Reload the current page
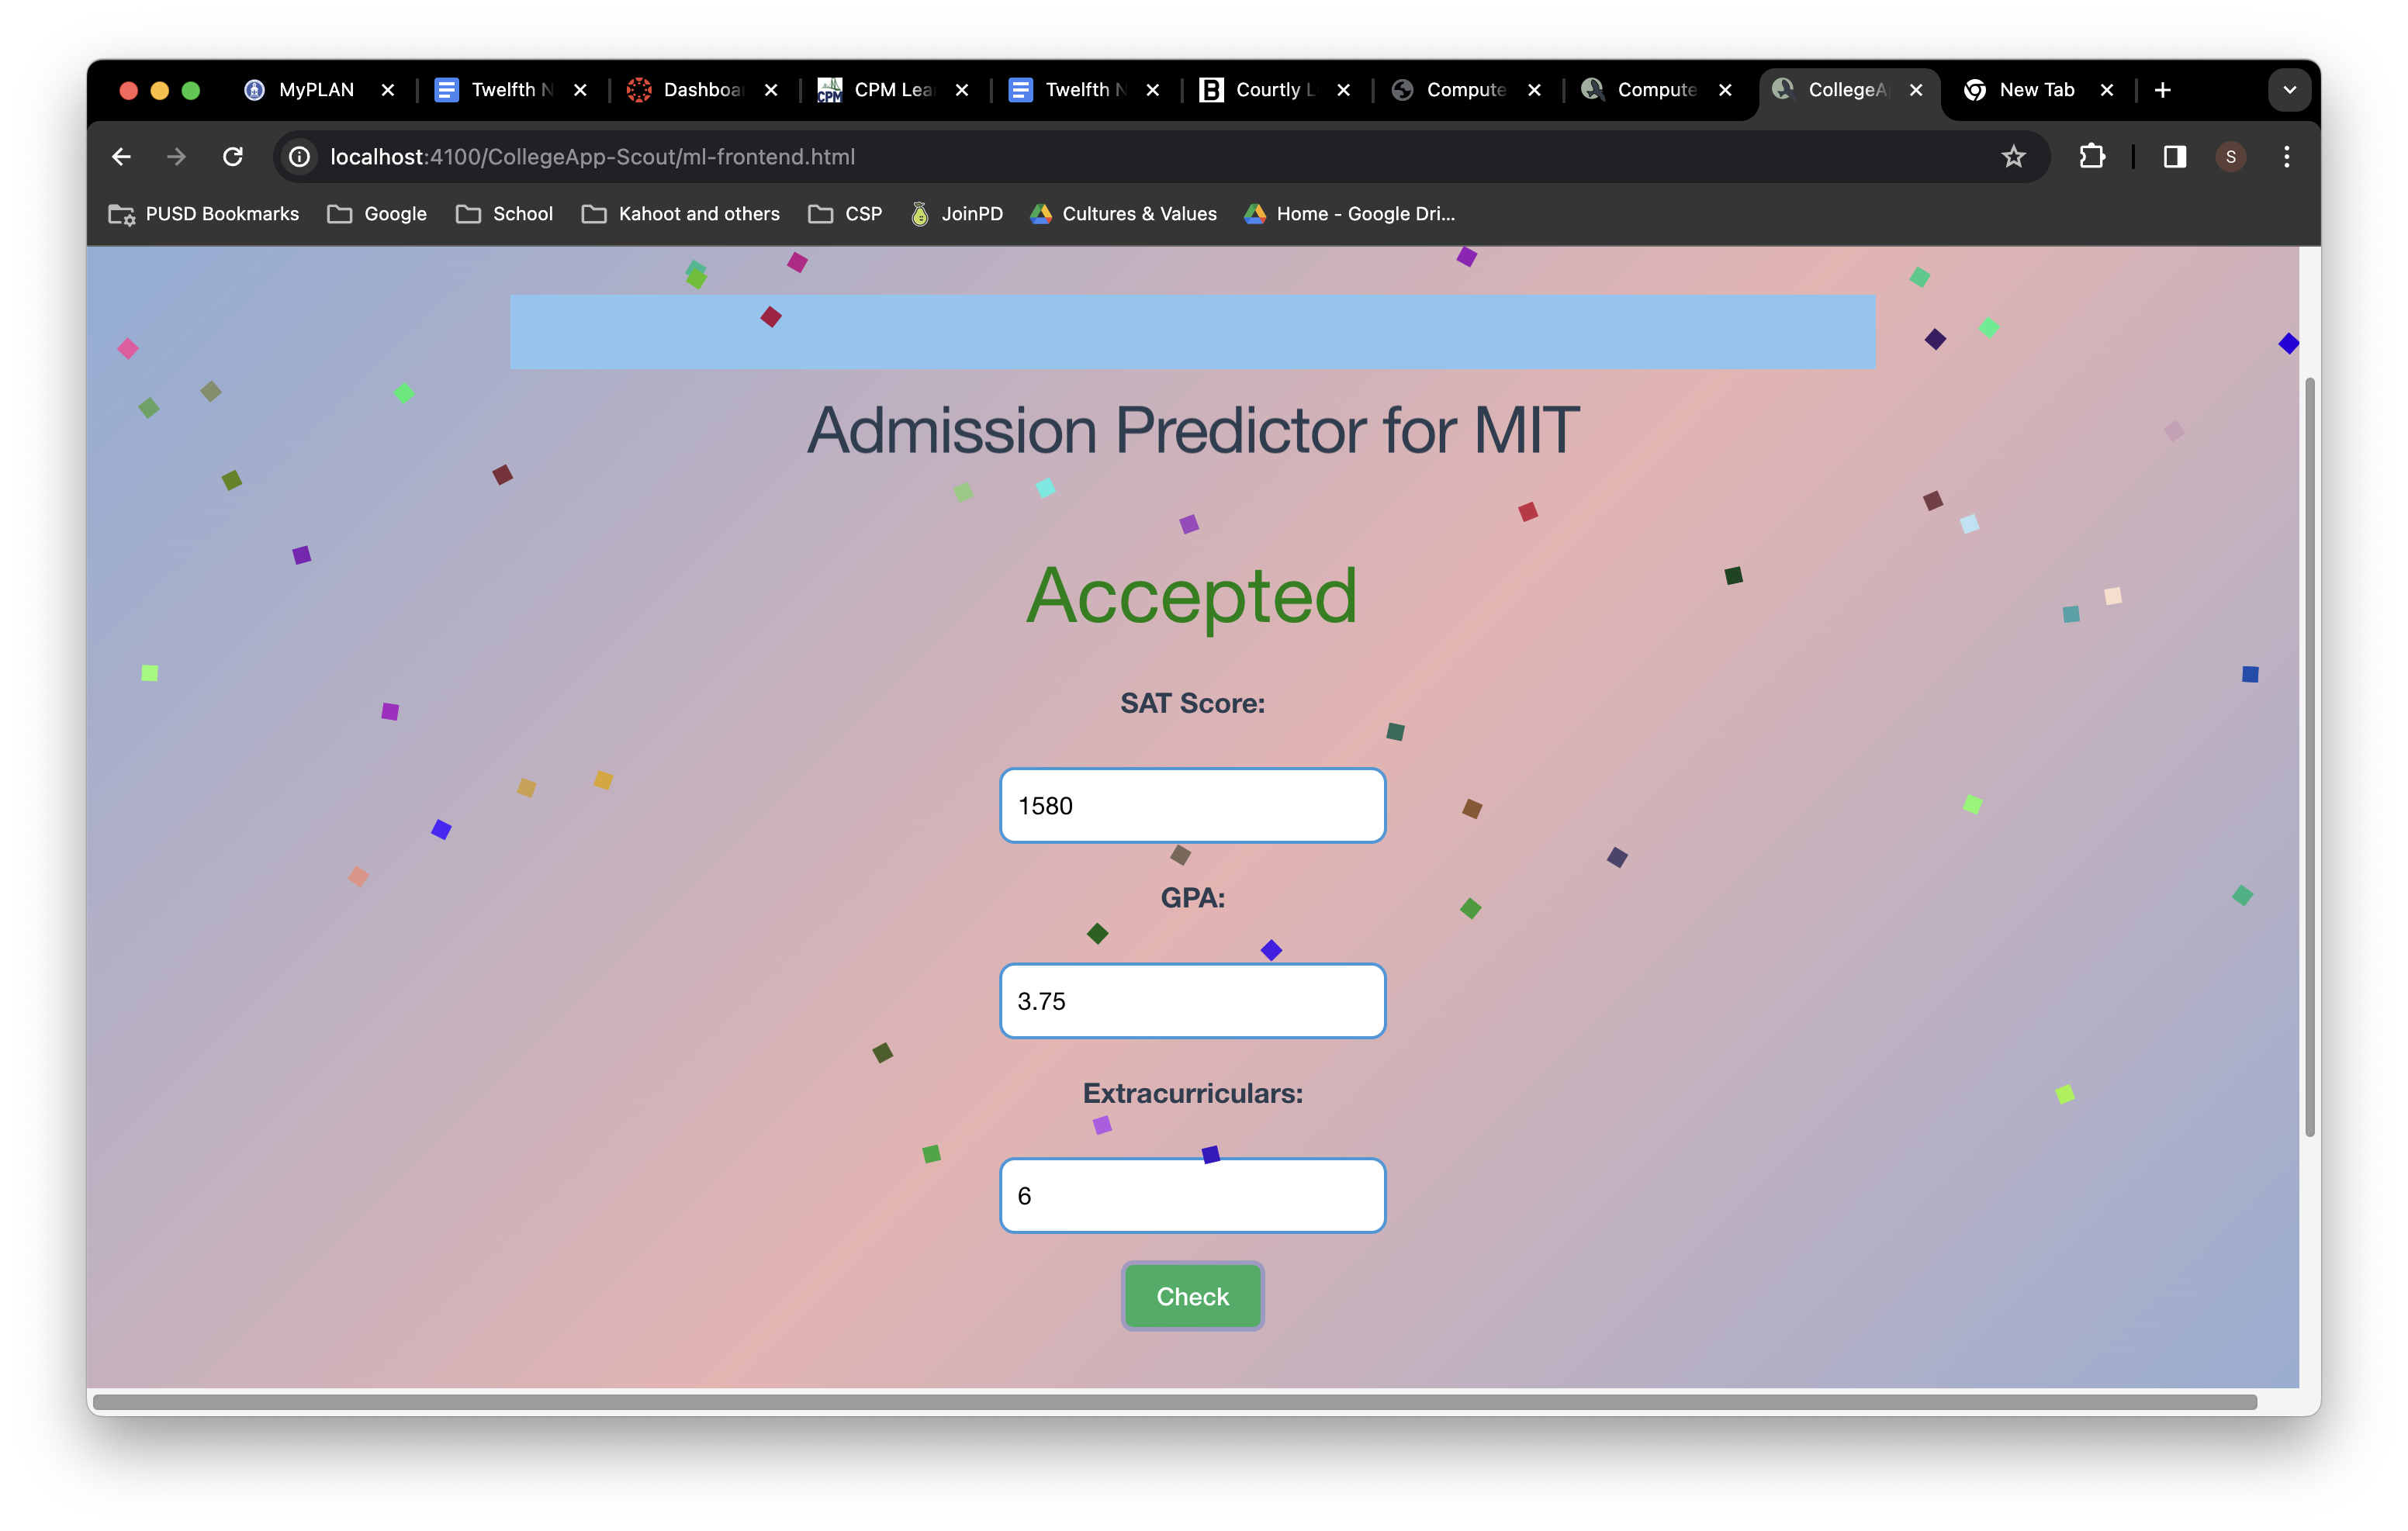Viewport: 2408px width, 1531px height. 233,157
